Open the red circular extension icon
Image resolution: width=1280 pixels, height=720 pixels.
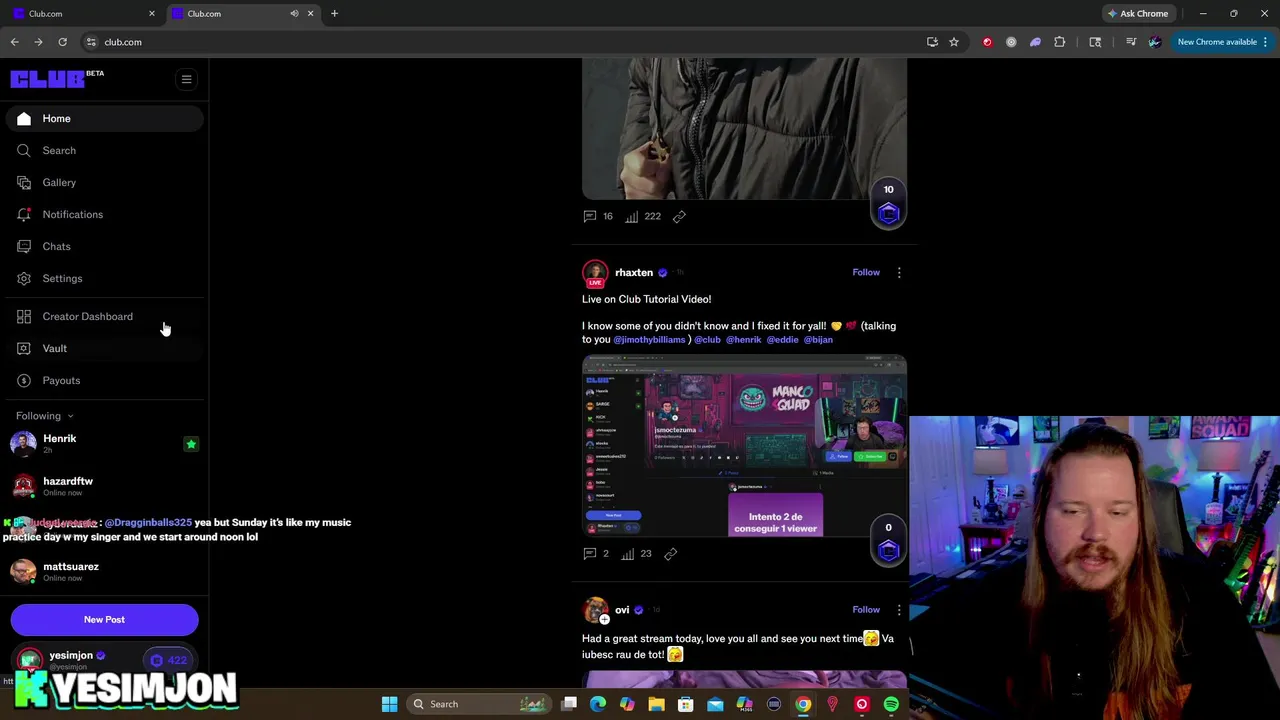[987, 42]
